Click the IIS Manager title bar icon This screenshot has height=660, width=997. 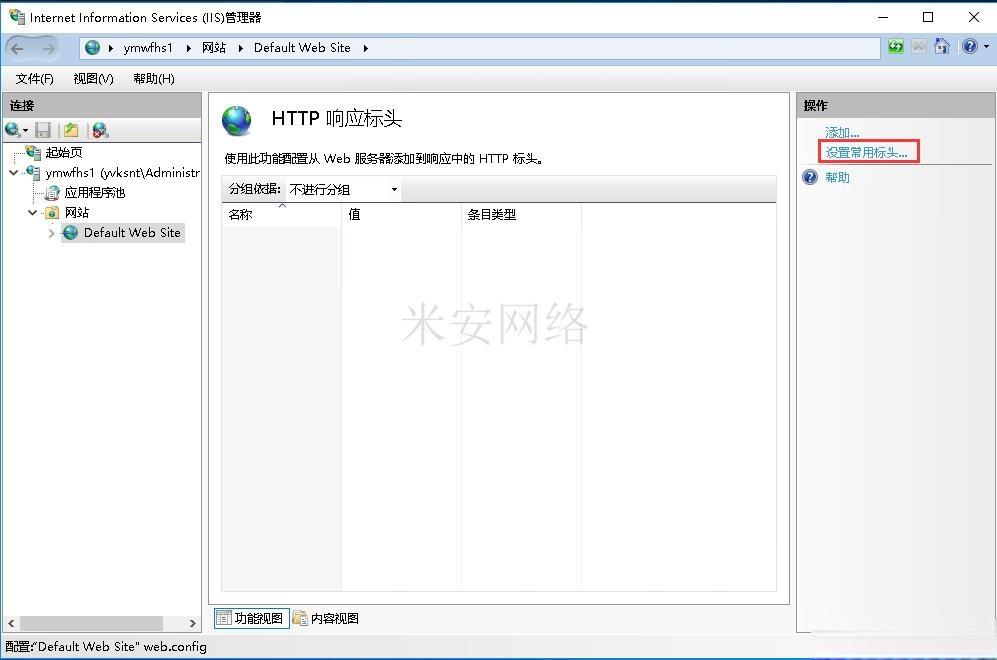pos(17,17)
